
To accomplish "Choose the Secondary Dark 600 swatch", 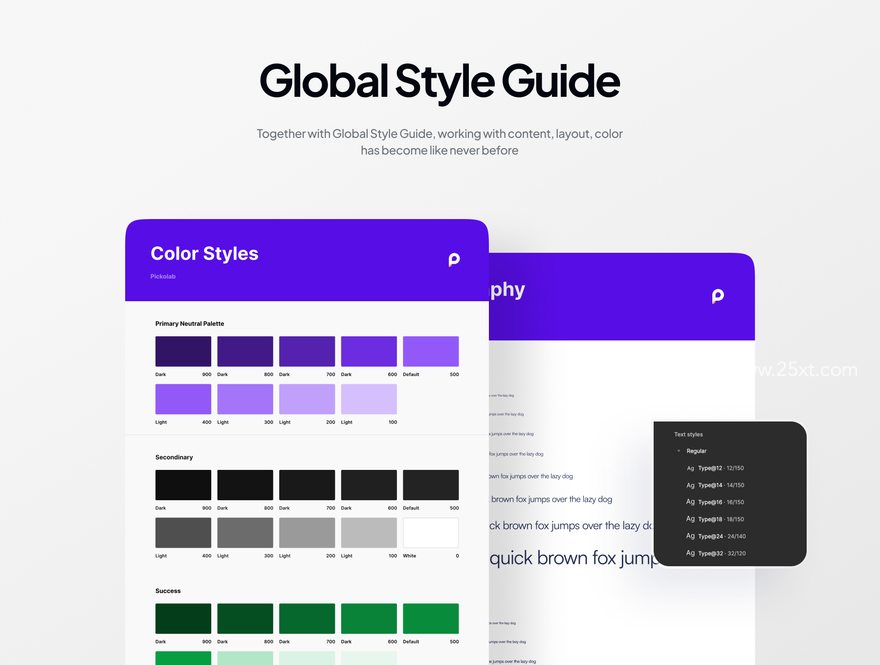I will point(369,485).
